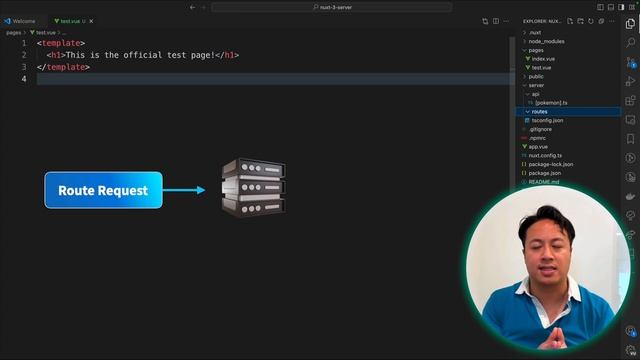The height and width of the screenshot is (360, 640).
Task: Open app.vue in Explorer
Action: pos(538,147)
